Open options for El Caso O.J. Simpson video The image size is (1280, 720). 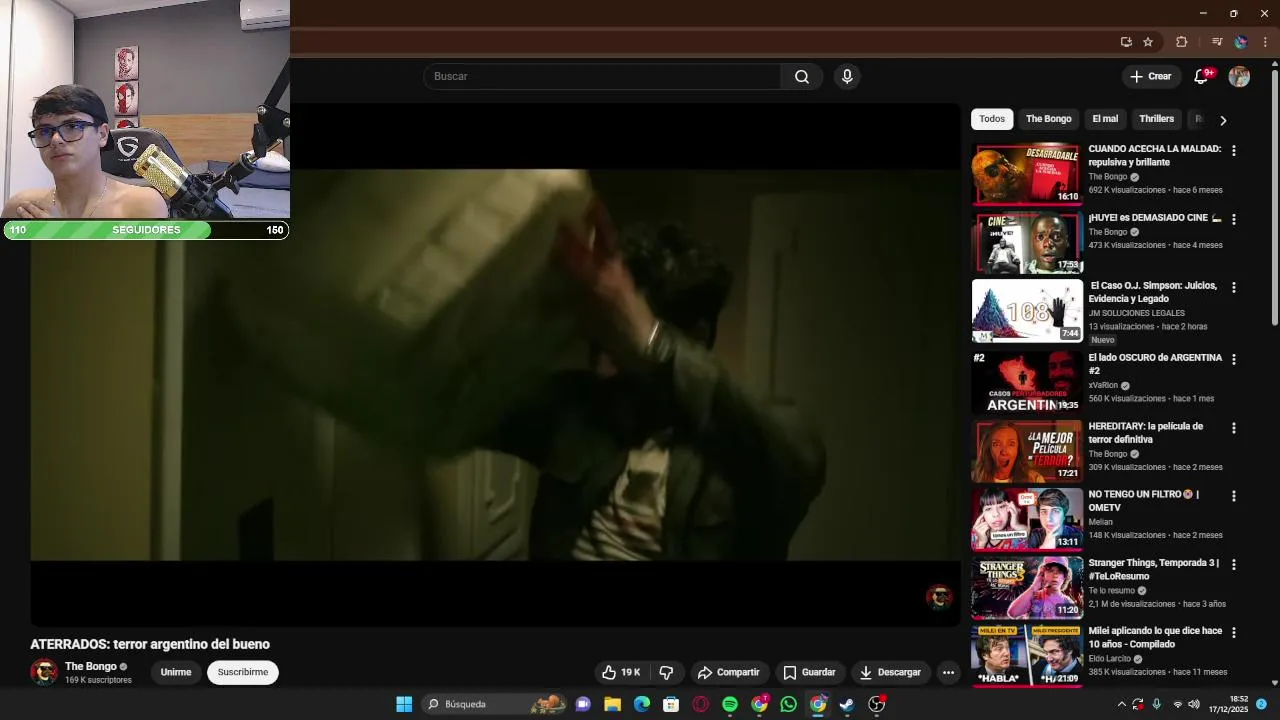tap(1233, 287)
